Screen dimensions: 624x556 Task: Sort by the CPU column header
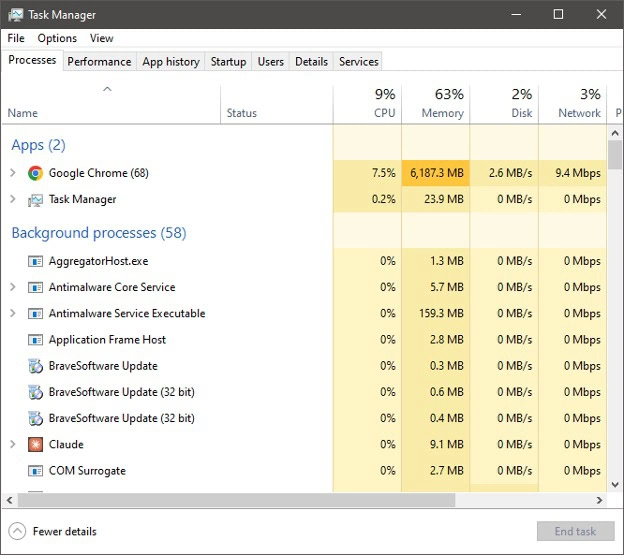[367, 104]
